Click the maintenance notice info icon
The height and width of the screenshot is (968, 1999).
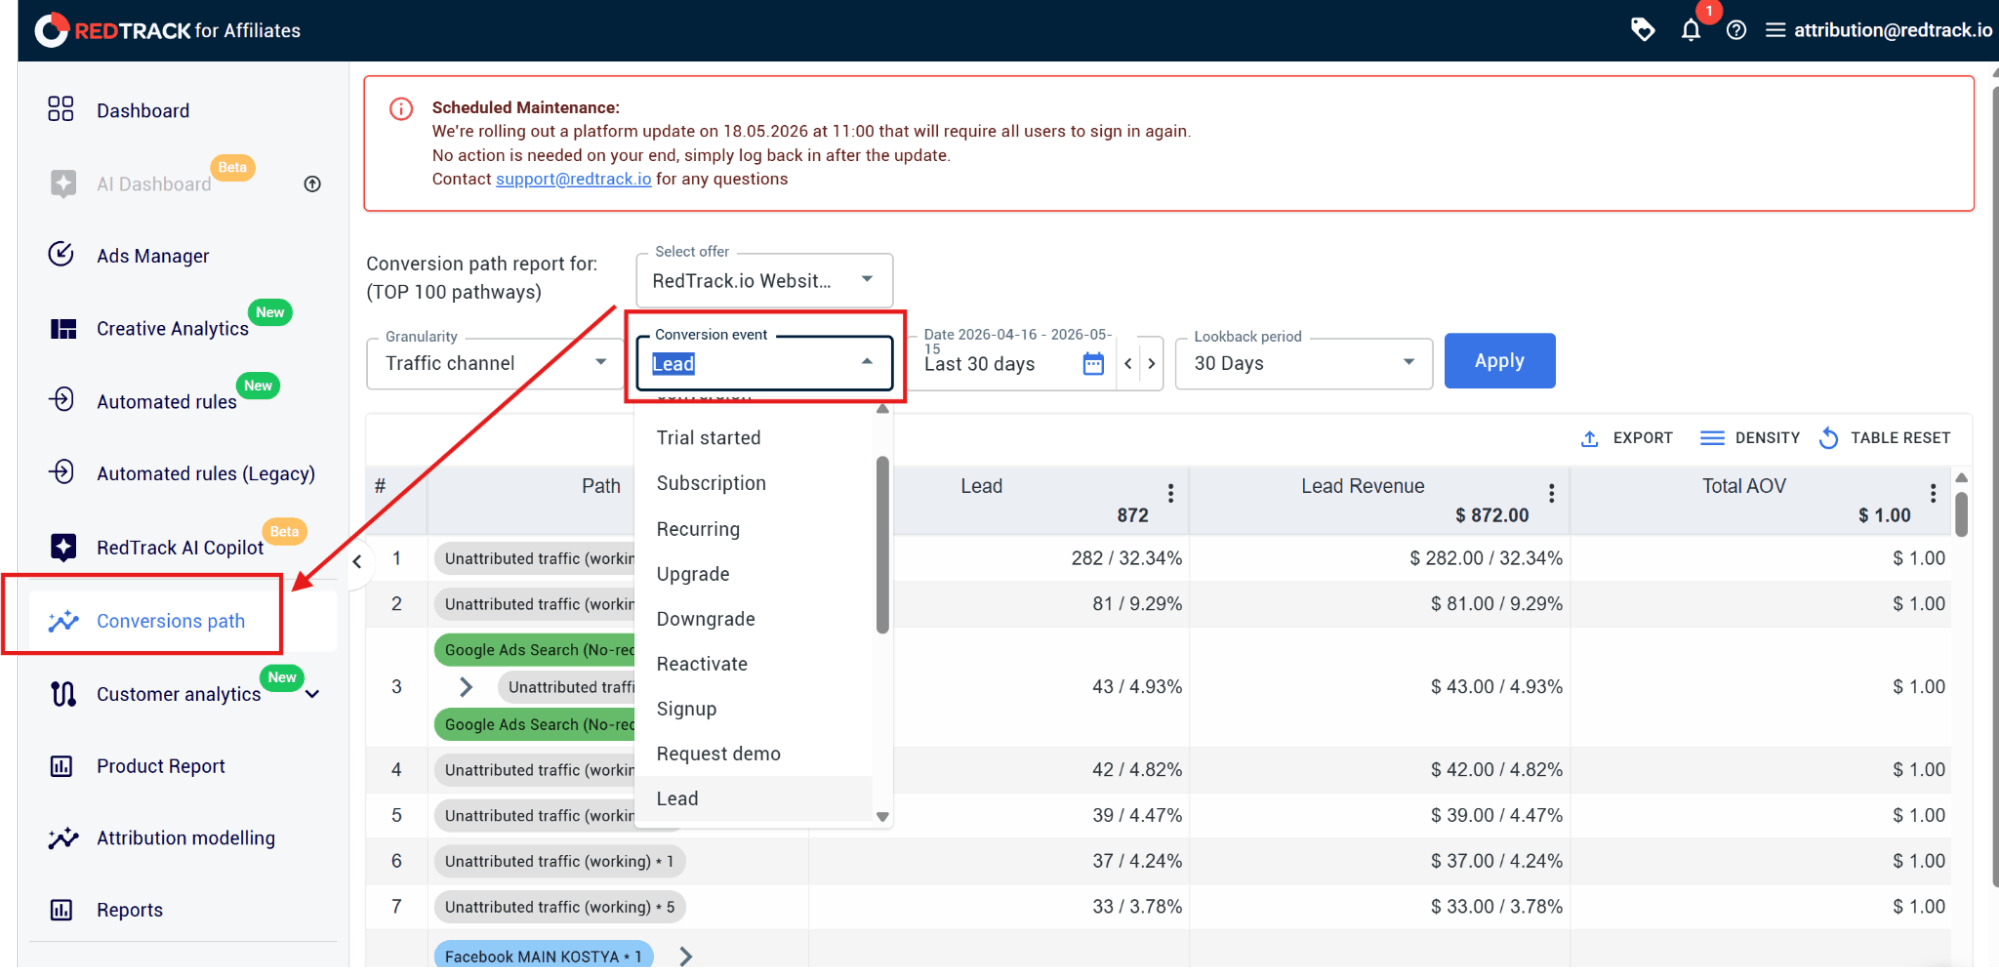point(401,109)
